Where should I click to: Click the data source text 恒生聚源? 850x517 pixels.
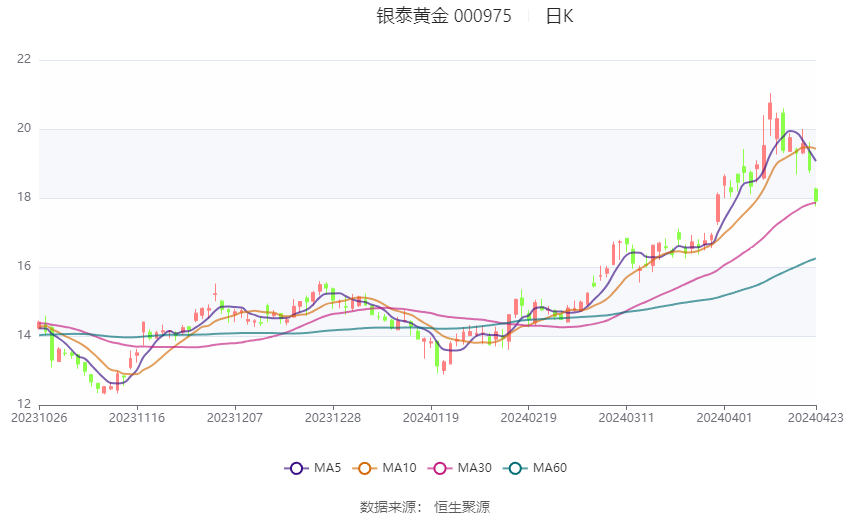[x=462, y=507]
